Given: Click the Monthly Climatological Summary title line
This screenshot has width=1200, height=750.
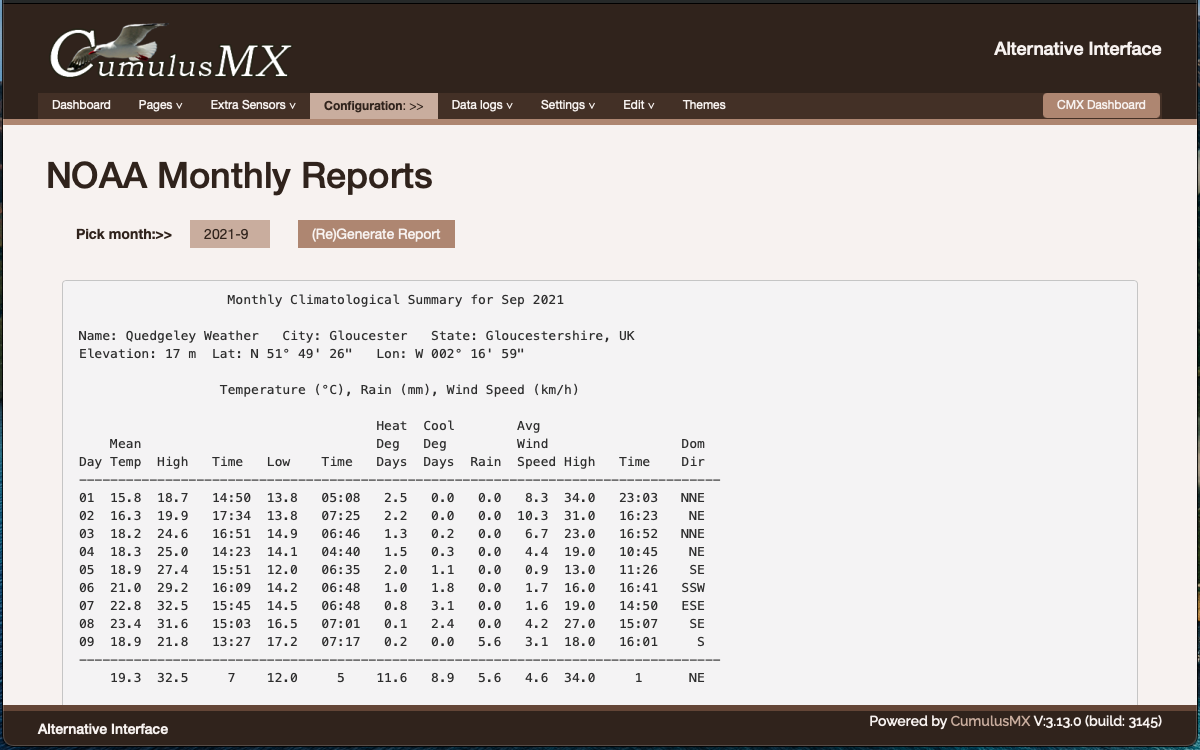Looking at the screenshot, I should (395, 300).
